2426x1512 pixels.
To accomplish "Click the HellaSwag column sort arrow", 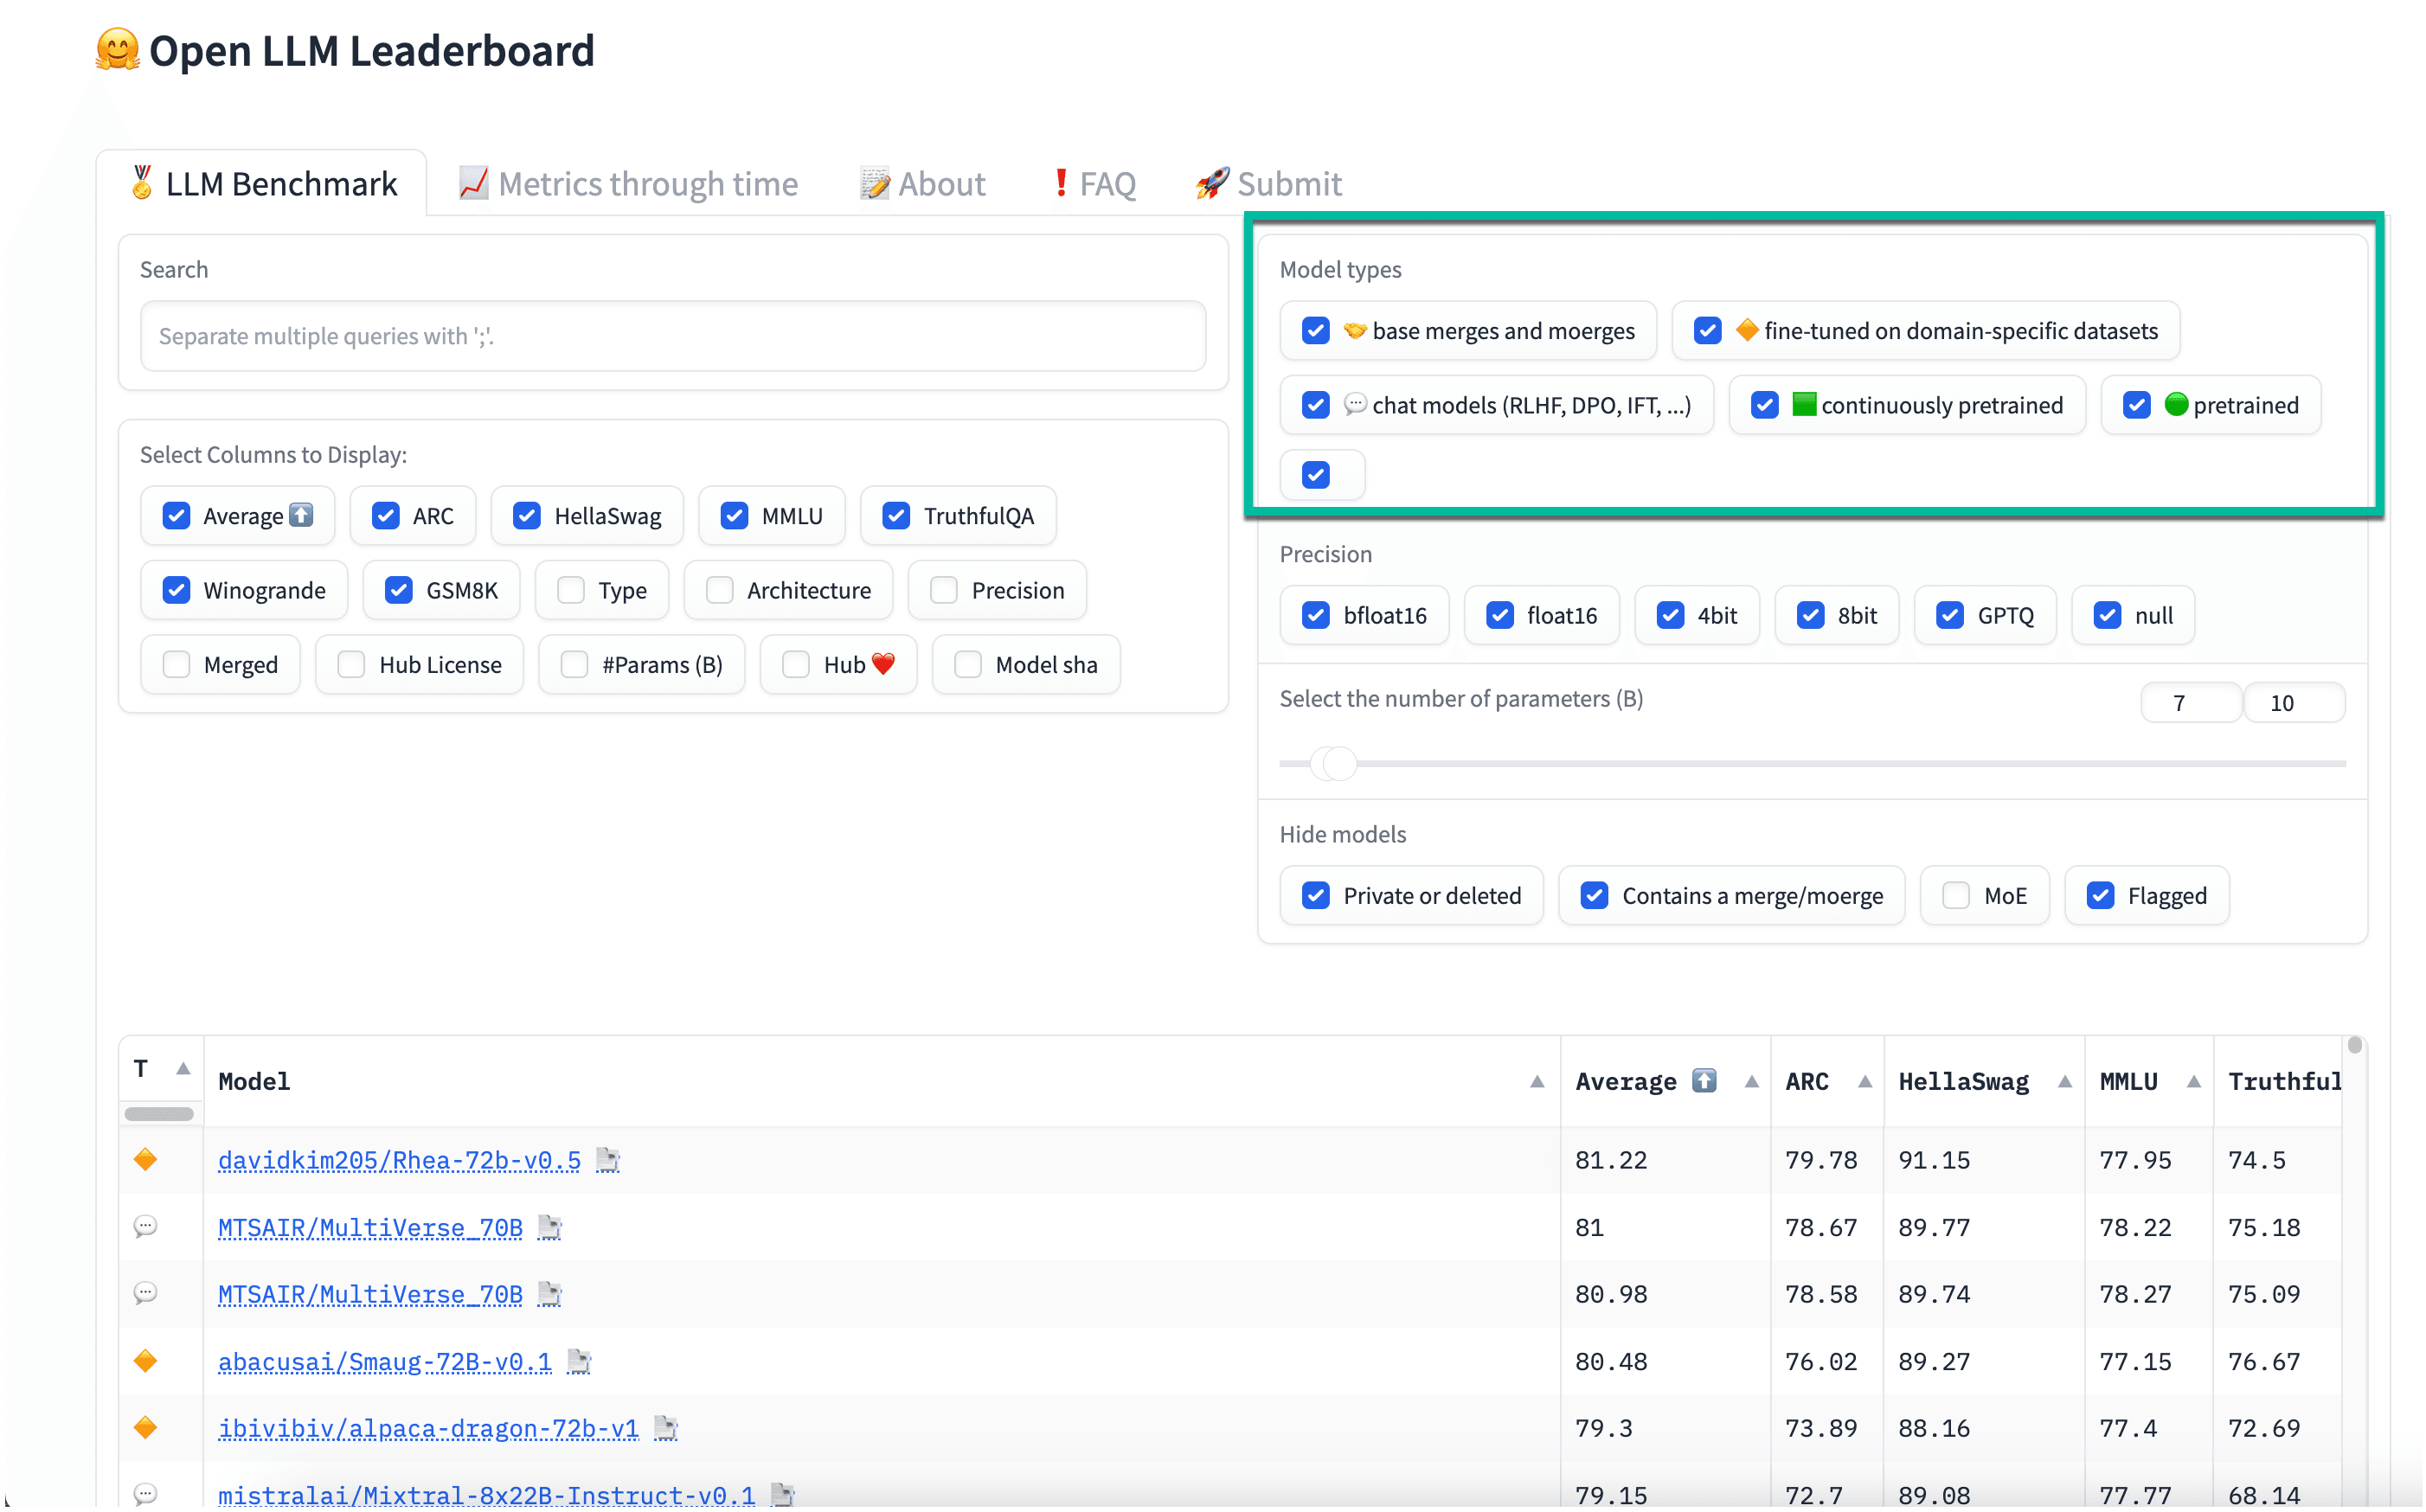I will pyautogui.click(x=2066, y=1081).
